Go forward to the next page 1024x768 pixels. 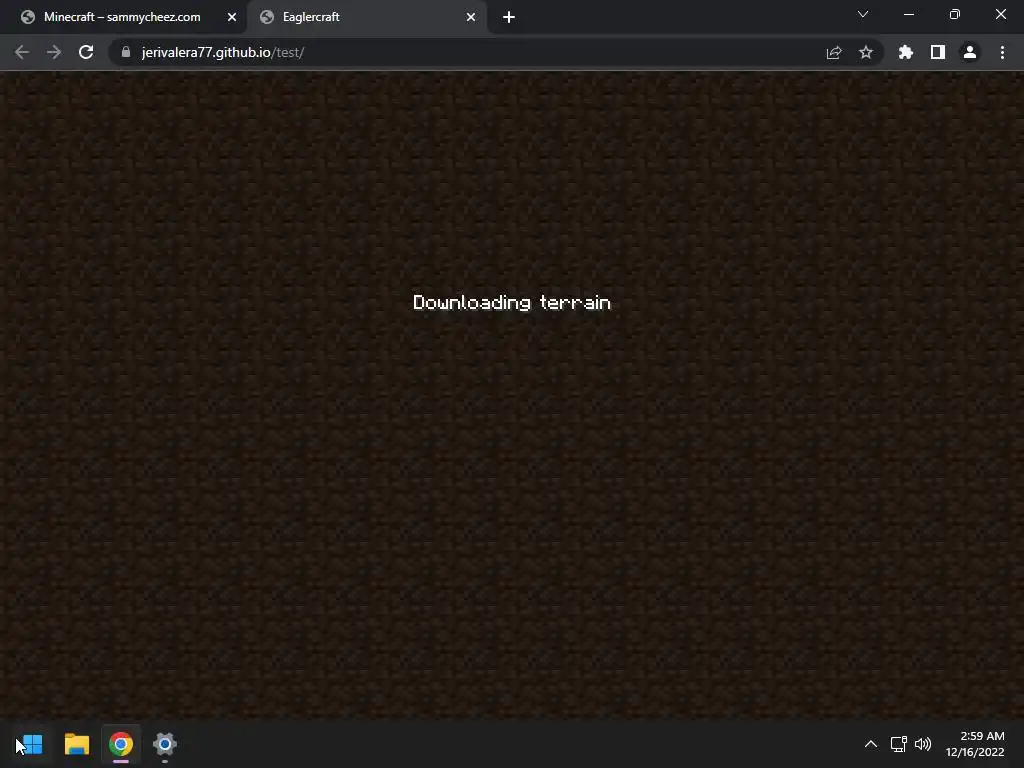pyautogui.click(x=54, y=52)
